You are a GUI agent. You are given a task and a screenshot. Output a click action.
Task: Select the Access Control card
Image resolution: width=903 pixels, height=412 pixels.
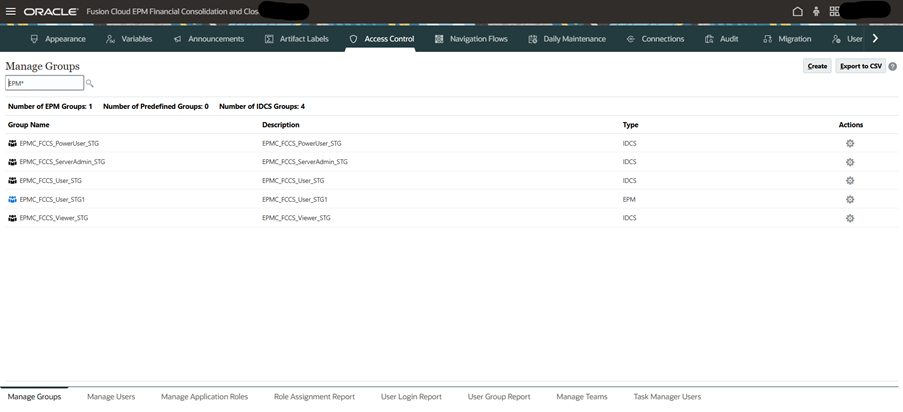click(x=381, y=39)
